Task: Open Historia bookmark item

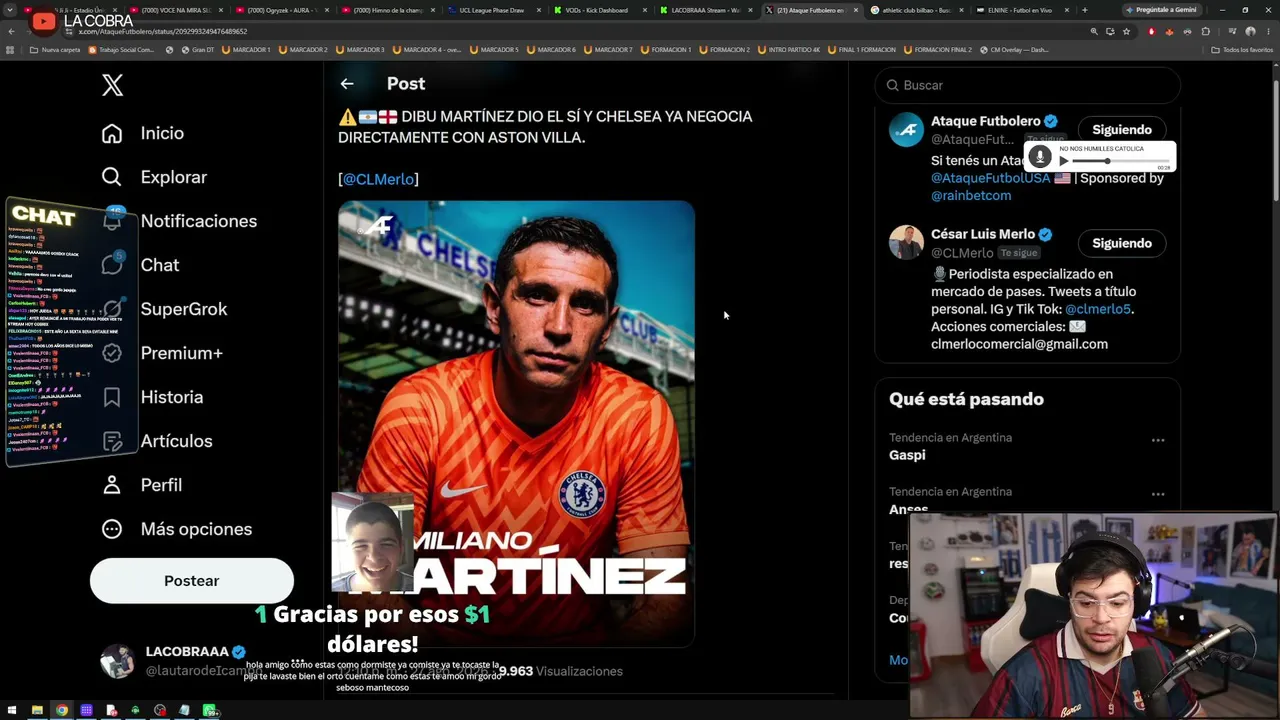Action: tap(112, 397)
